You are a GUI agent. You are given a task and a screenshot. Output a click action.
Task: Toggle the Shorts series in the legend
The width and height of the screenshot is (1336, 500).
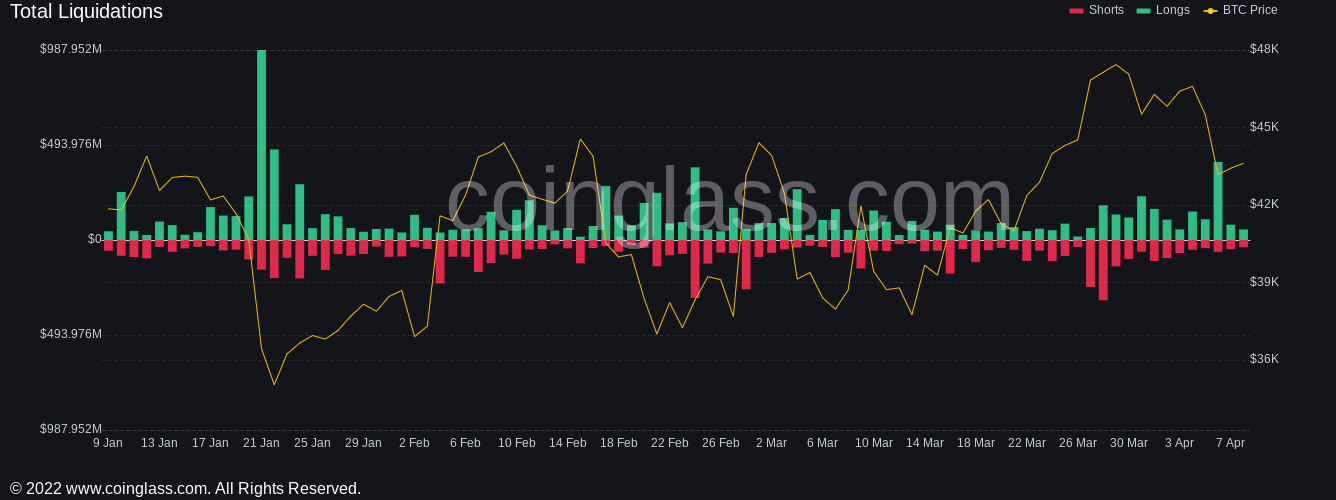coord(1105,10)
